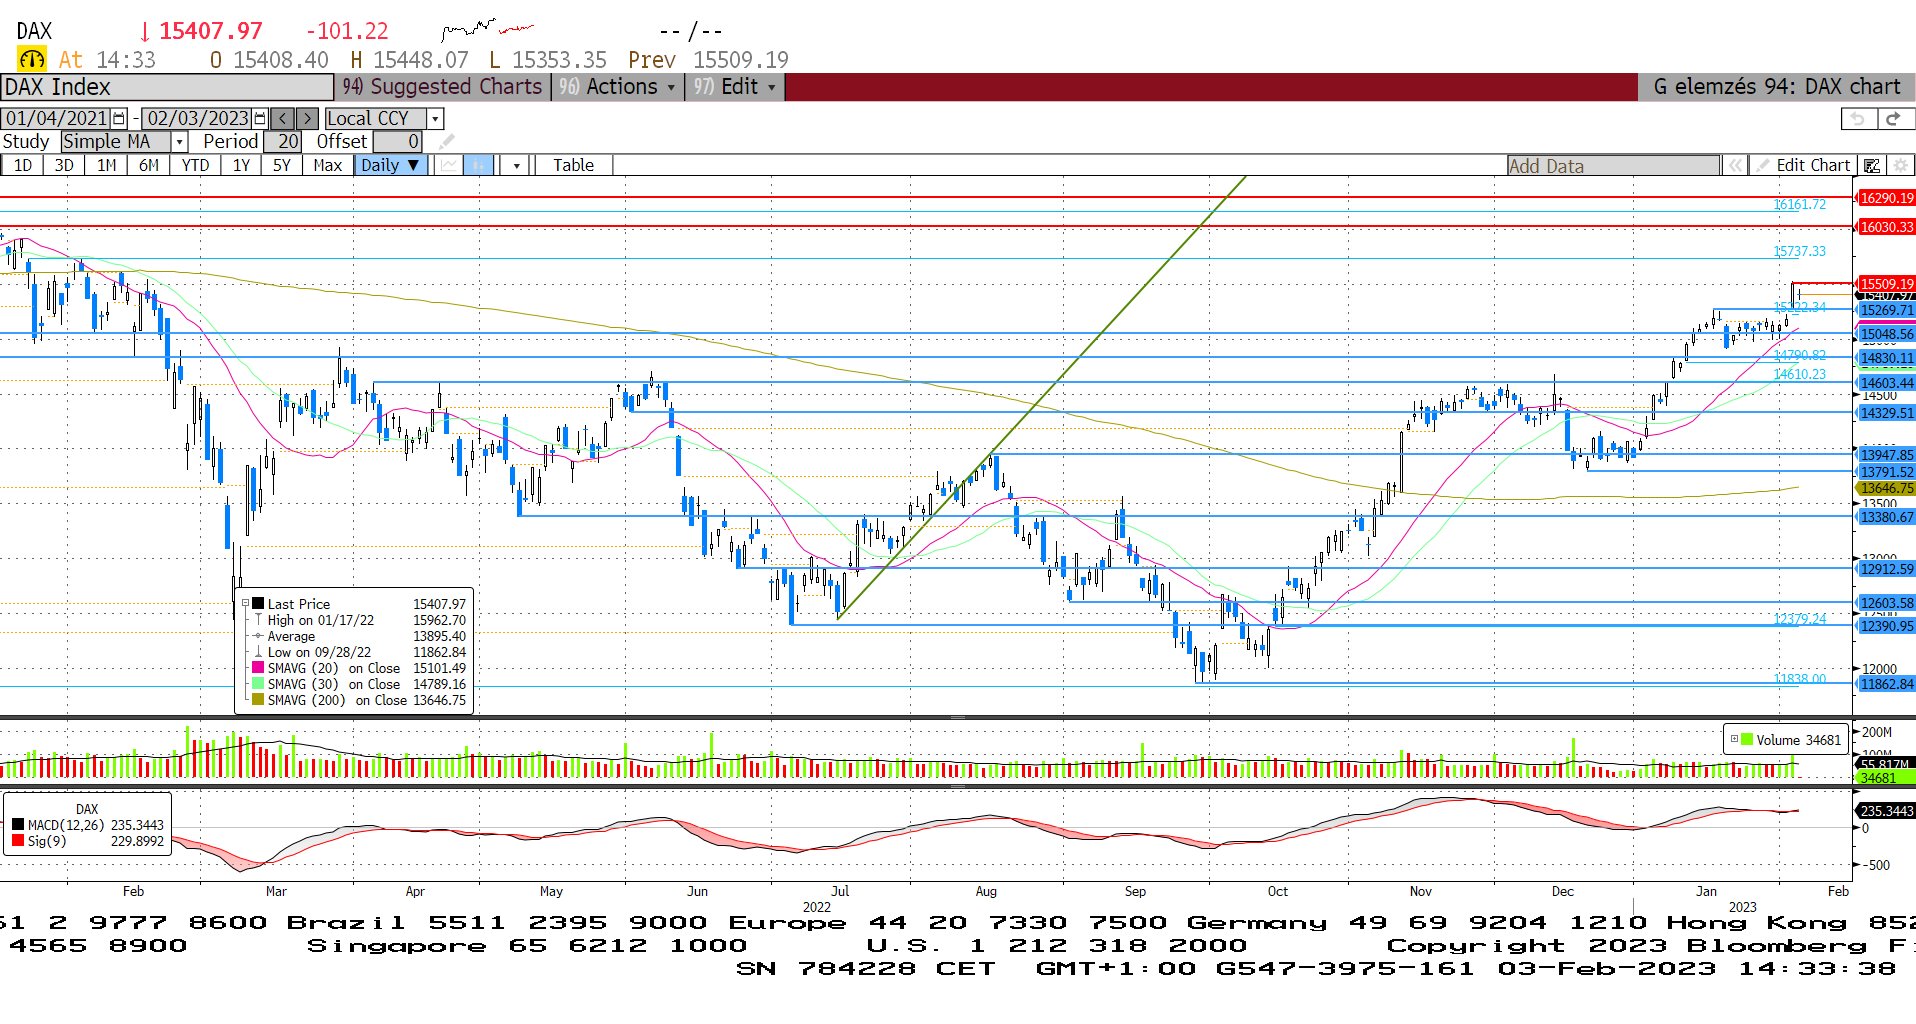Viewport: 1916px width, 1024px height.
Task: Click the Period value field
Action: click(x=282, y=142)
